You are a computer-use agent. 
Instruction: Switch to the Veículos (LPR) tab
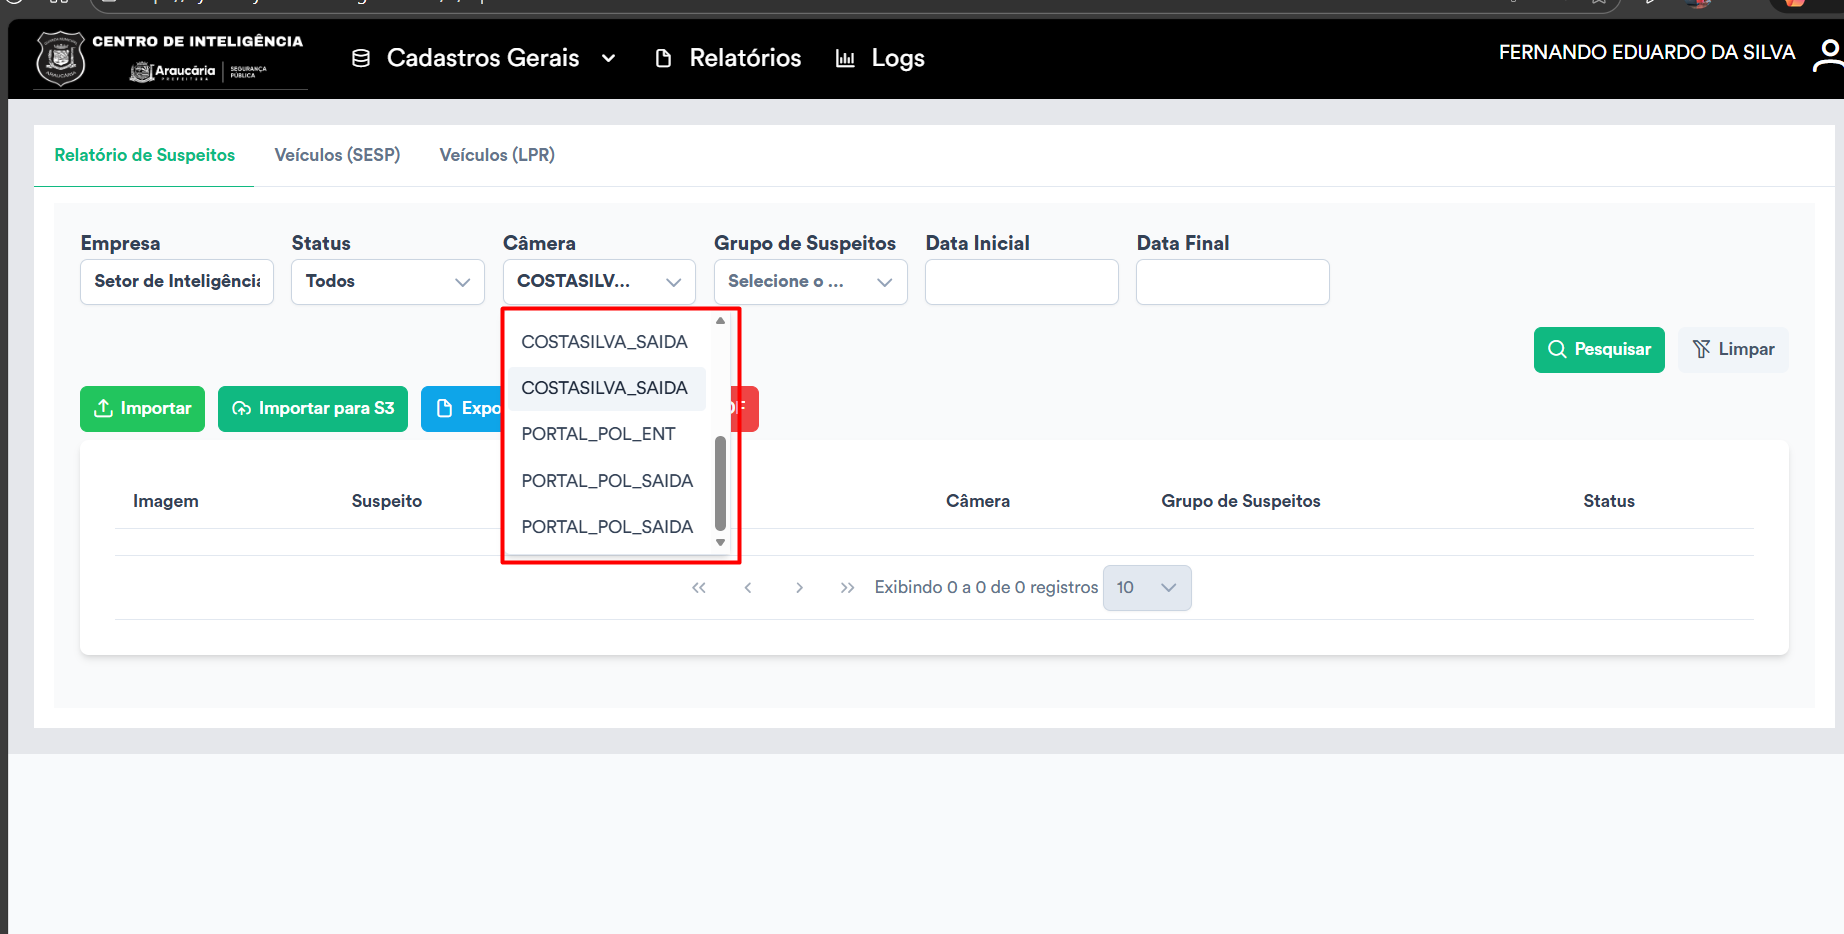[x=497, y=155]
